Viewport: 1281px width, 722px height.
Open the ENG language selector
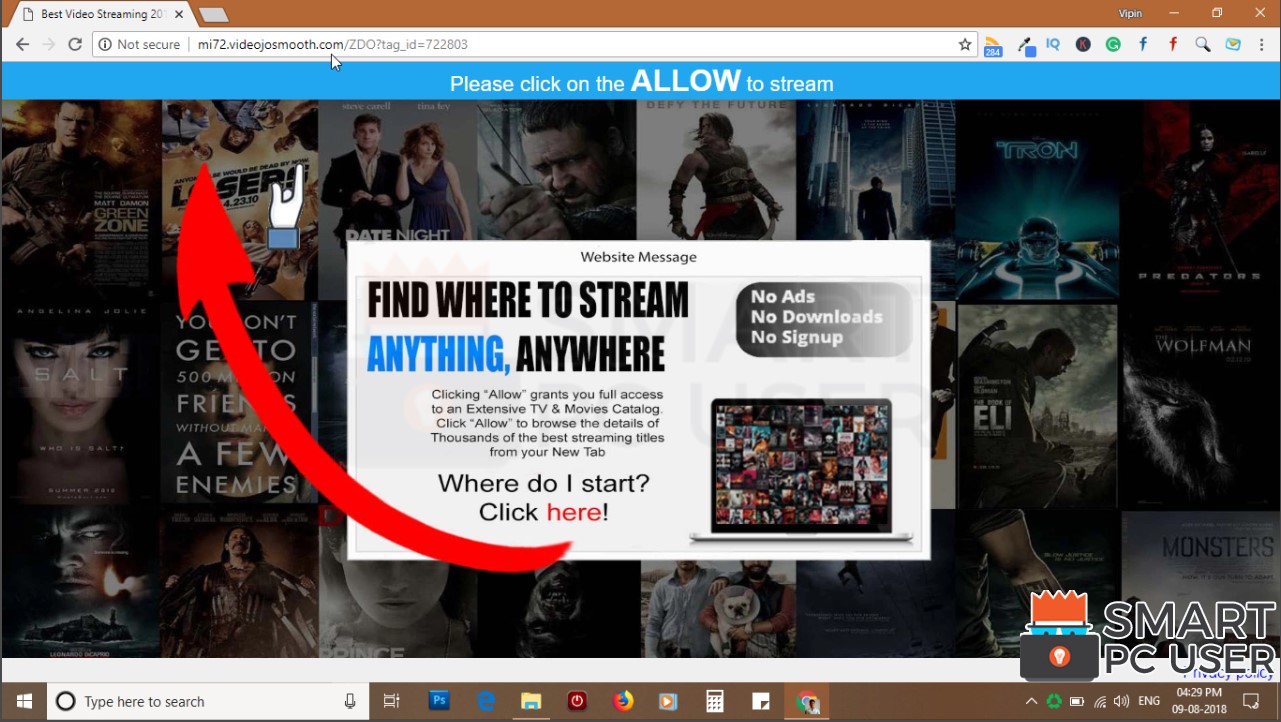[x=1148, y=701]
